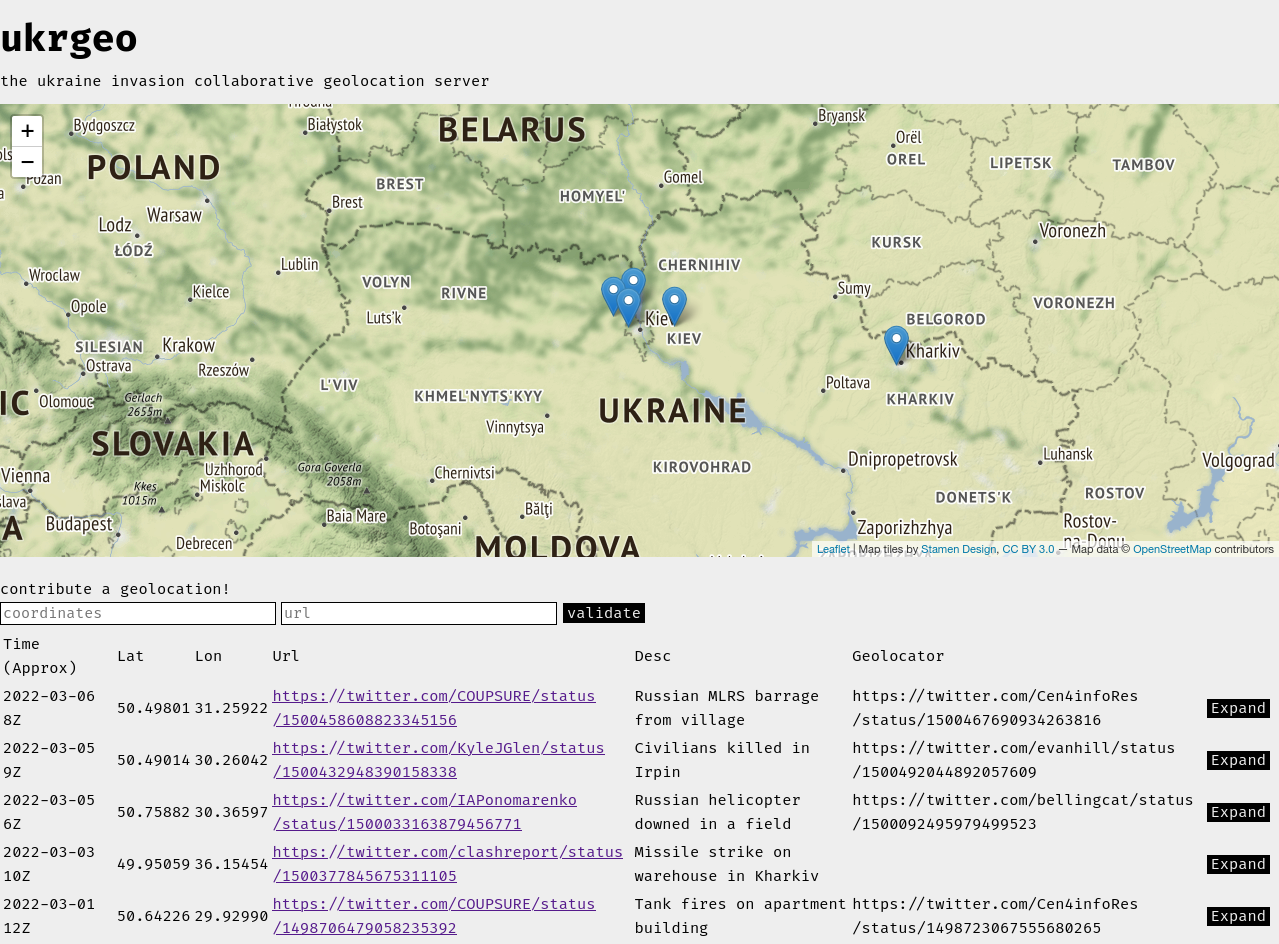Click latitude value 50.49801

(154, 708)
